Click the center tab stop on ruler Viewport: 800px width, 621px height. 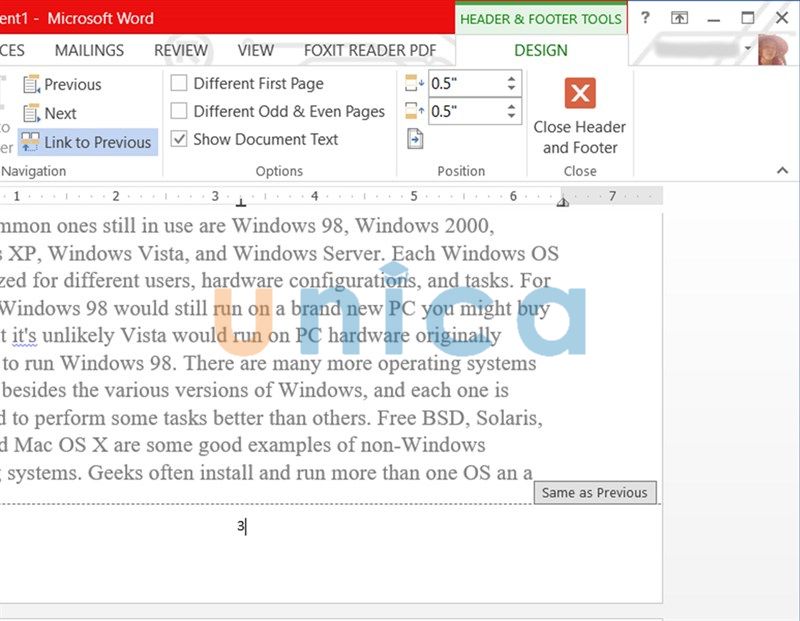[241, 203]
